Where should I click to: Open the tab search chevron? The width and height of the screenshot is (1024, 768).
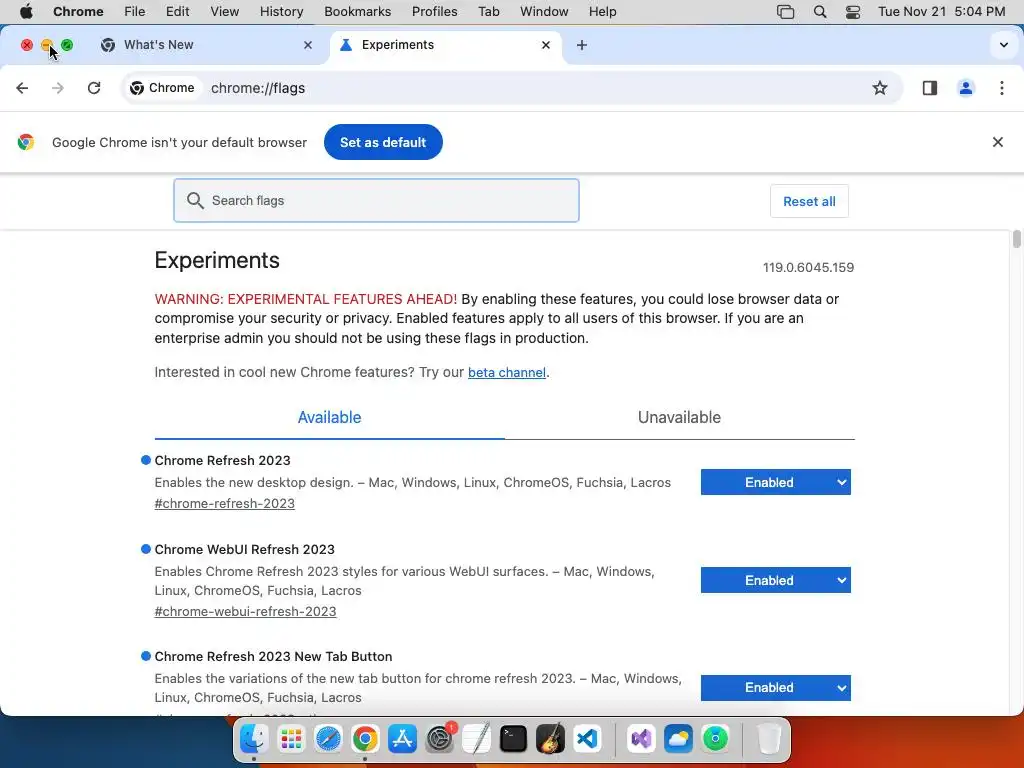(x=1004, y=45)
